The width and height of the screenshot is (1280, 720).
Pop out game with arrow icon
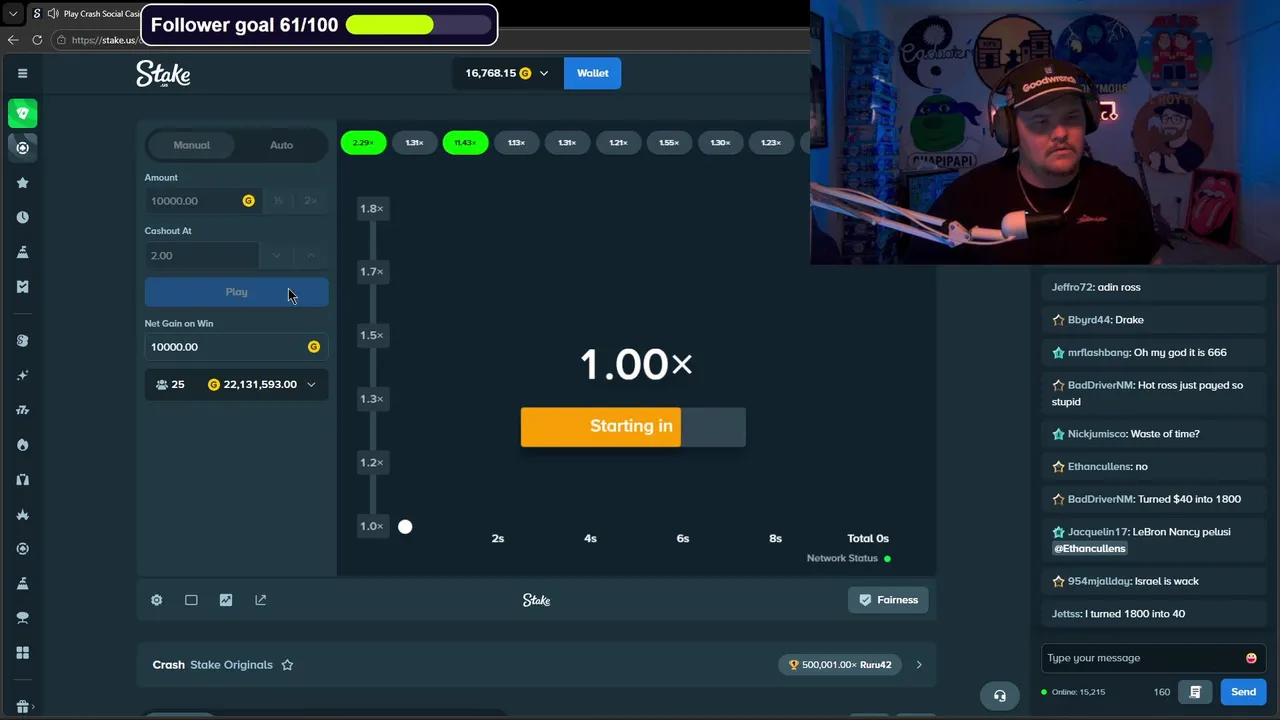point(261,600)
